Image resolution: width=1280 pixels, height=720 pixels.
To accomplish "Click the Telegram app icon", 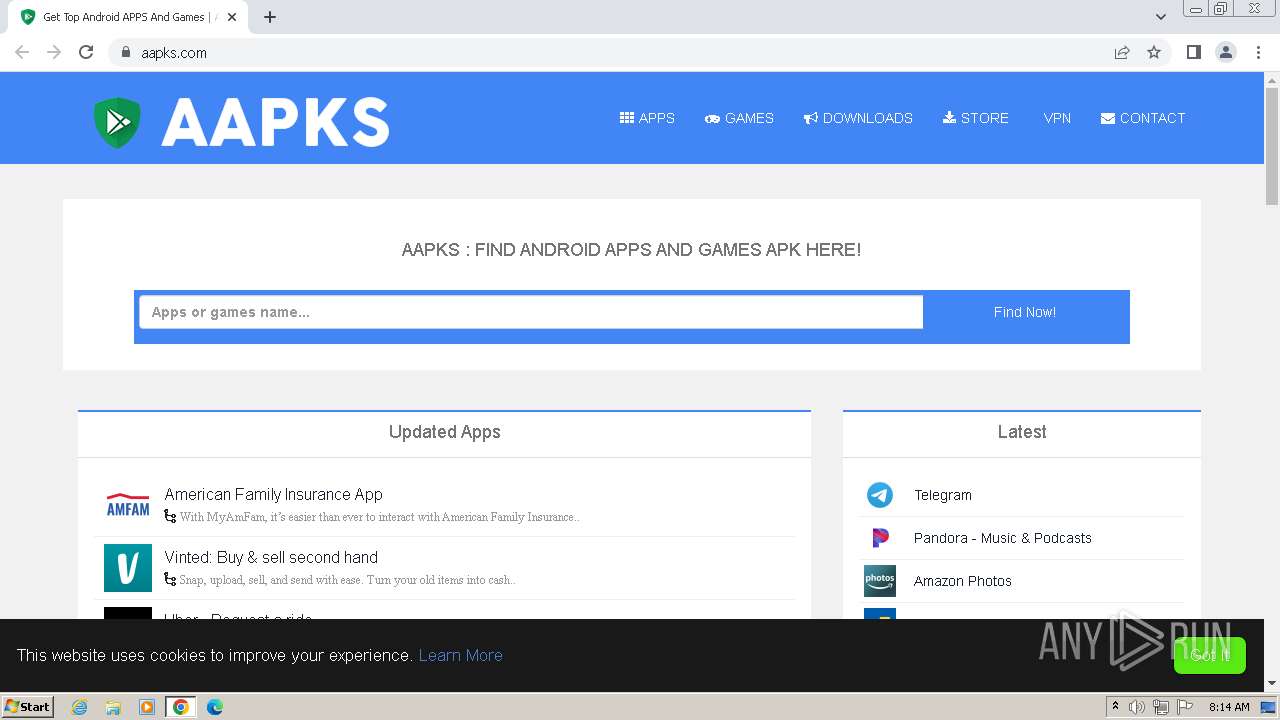I will (x=880, y=495).
